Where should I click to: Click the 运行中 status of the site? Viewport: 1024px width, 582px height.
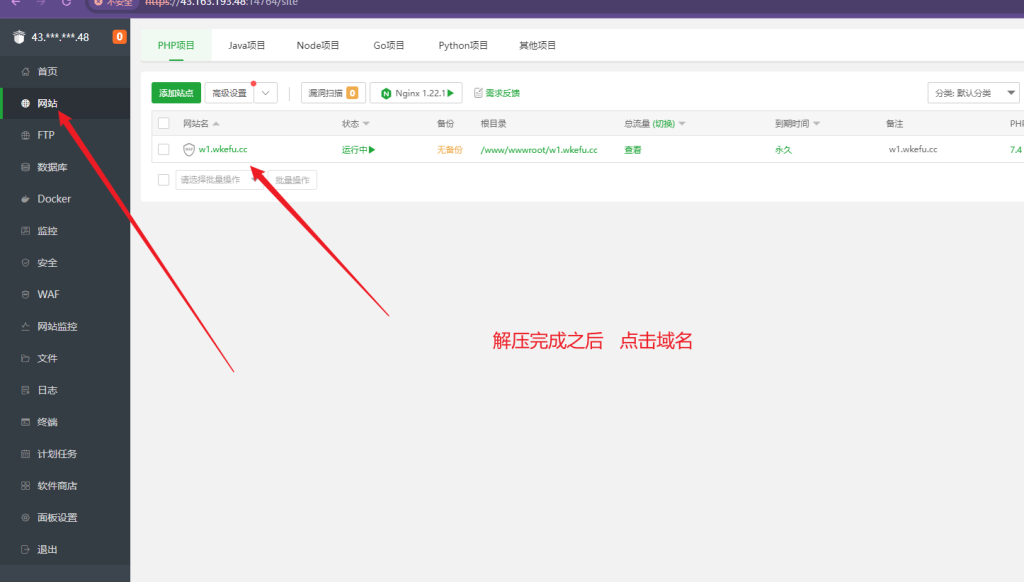pyautogui.click(x=358, y=149)
